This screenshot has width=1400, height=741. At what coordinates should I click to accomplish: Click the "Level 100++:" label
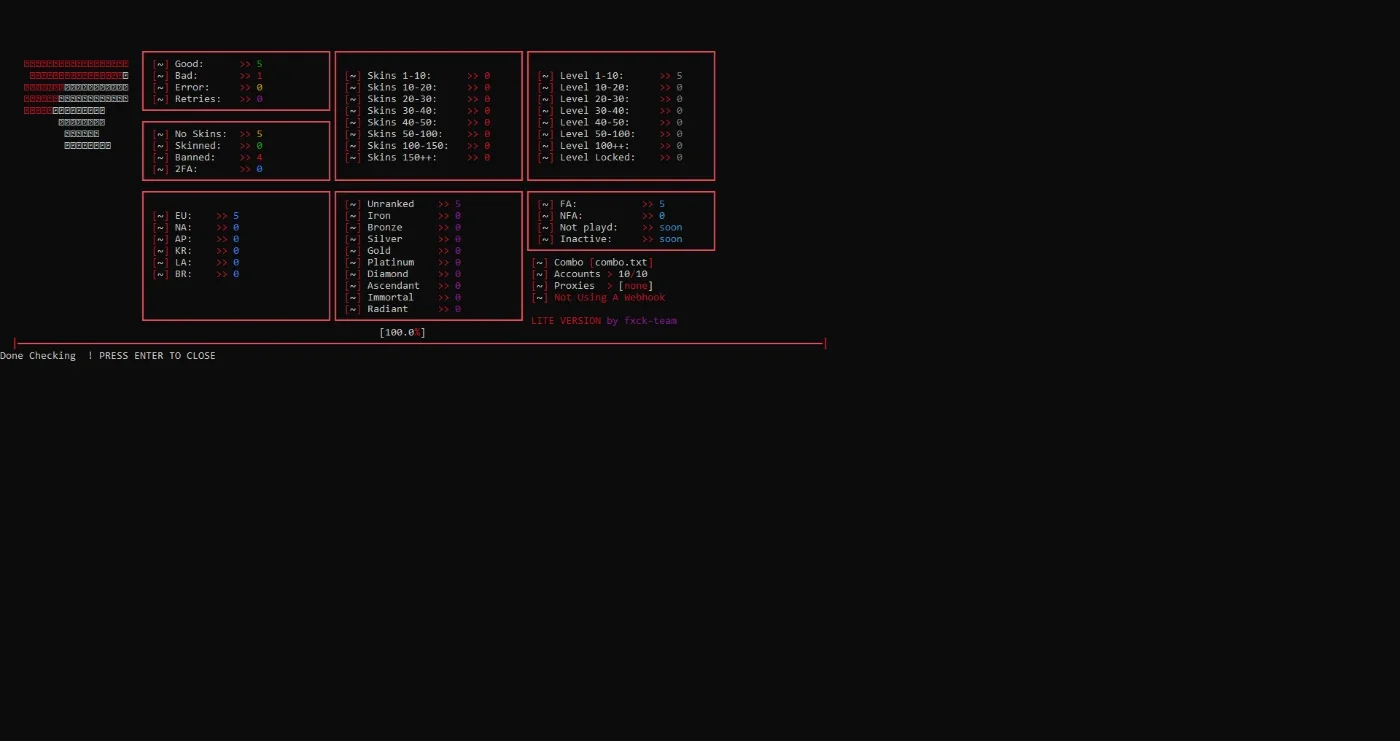(x=595, y=146)
